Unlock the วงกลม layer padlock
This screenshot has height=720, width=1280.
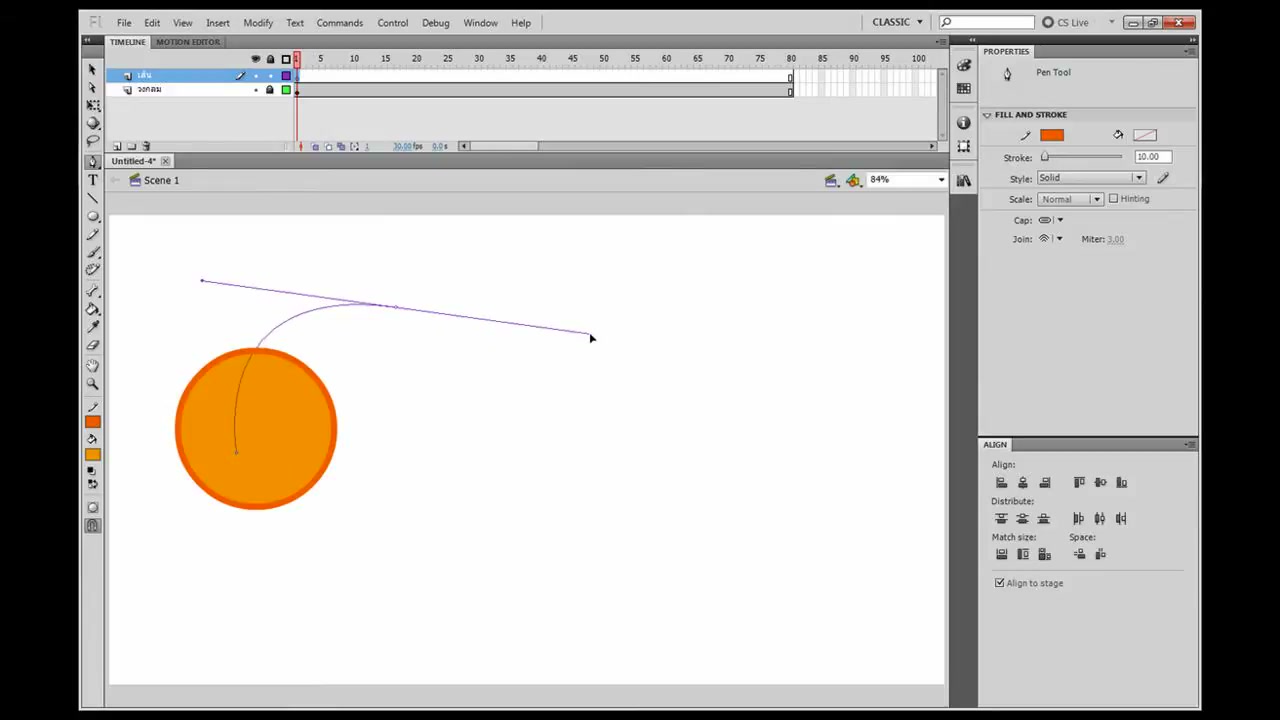[x=269, y=90]
